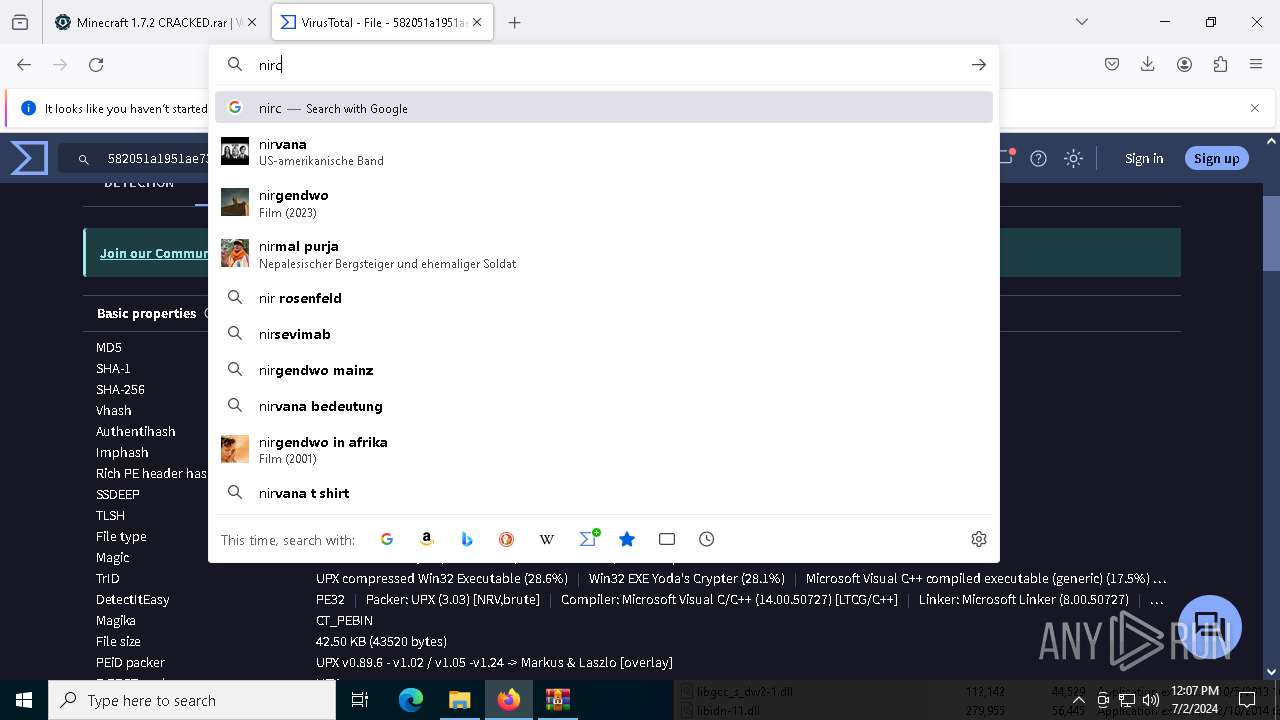
Task: Click Sign in on VirusTotal
Action: pyautogui.click(x=1144, y=158)
